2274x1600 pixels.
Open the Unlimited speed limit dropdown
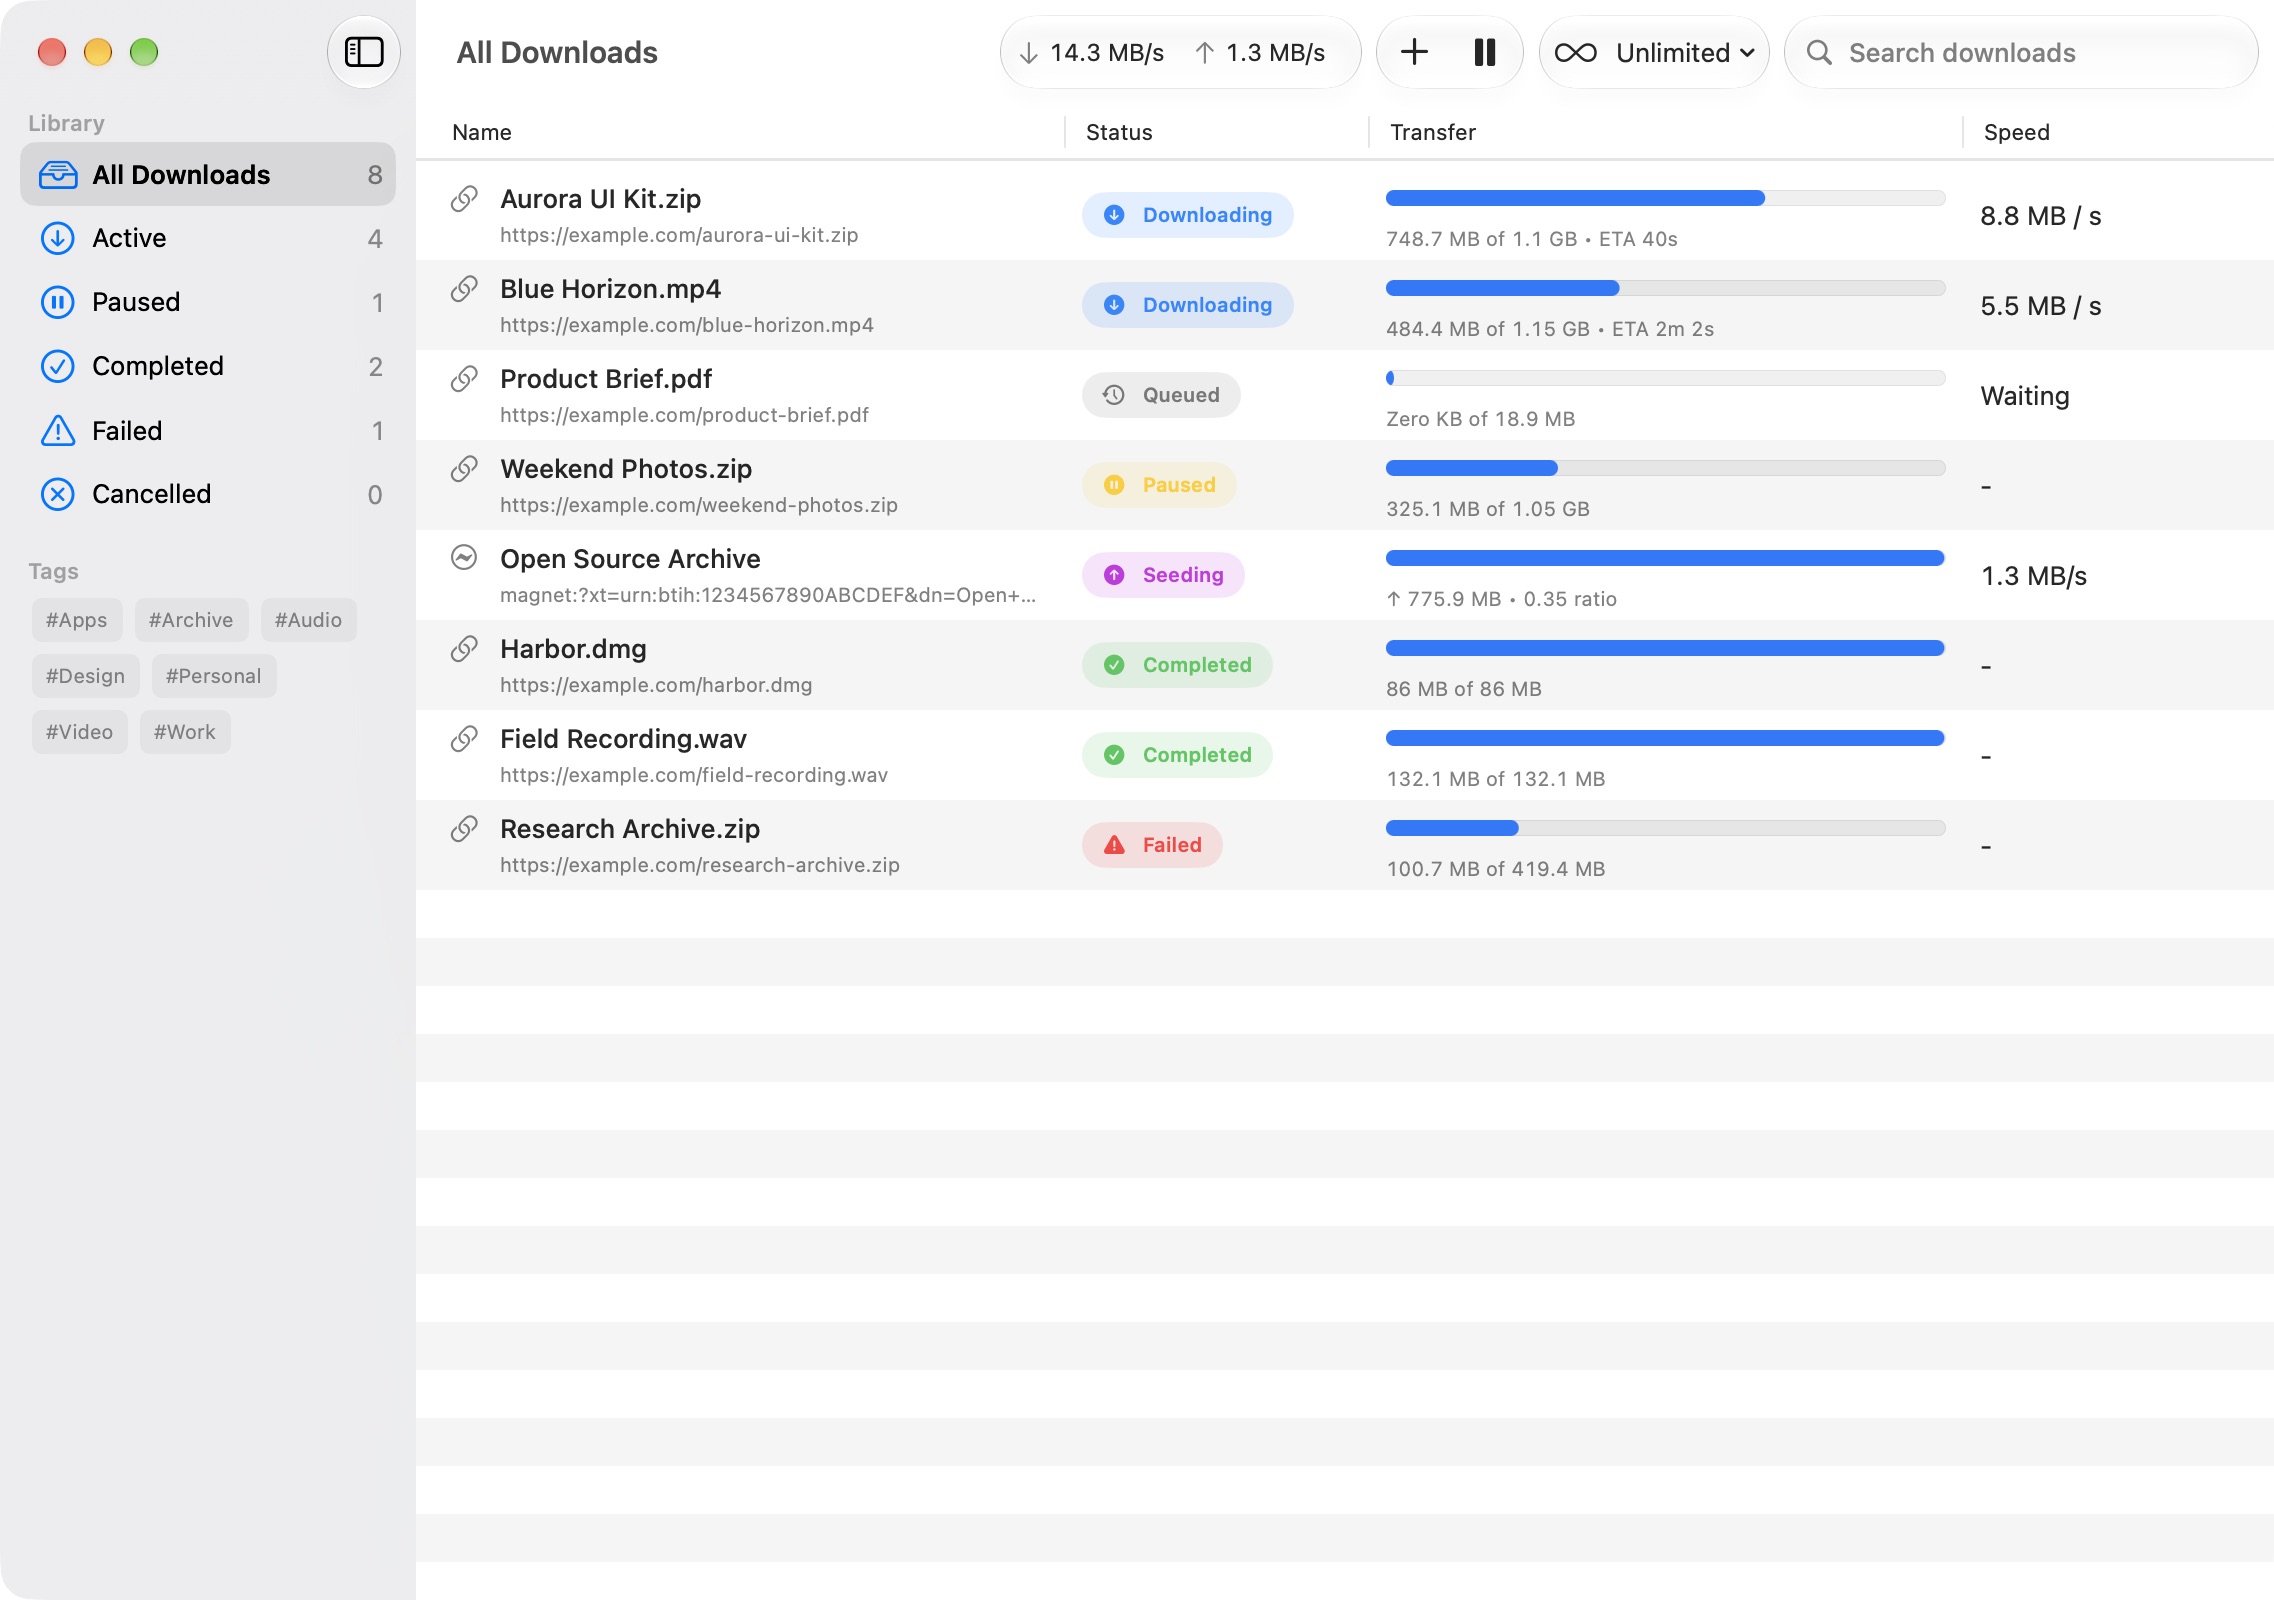(x=1654, y=52)
